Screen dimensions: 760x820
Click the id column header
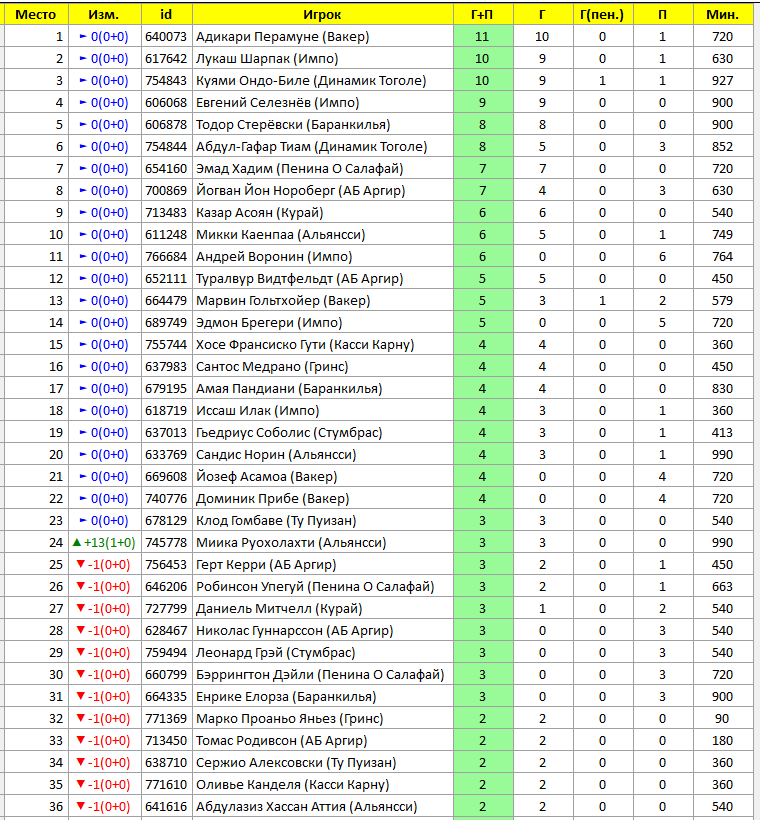tap(166, 15)
